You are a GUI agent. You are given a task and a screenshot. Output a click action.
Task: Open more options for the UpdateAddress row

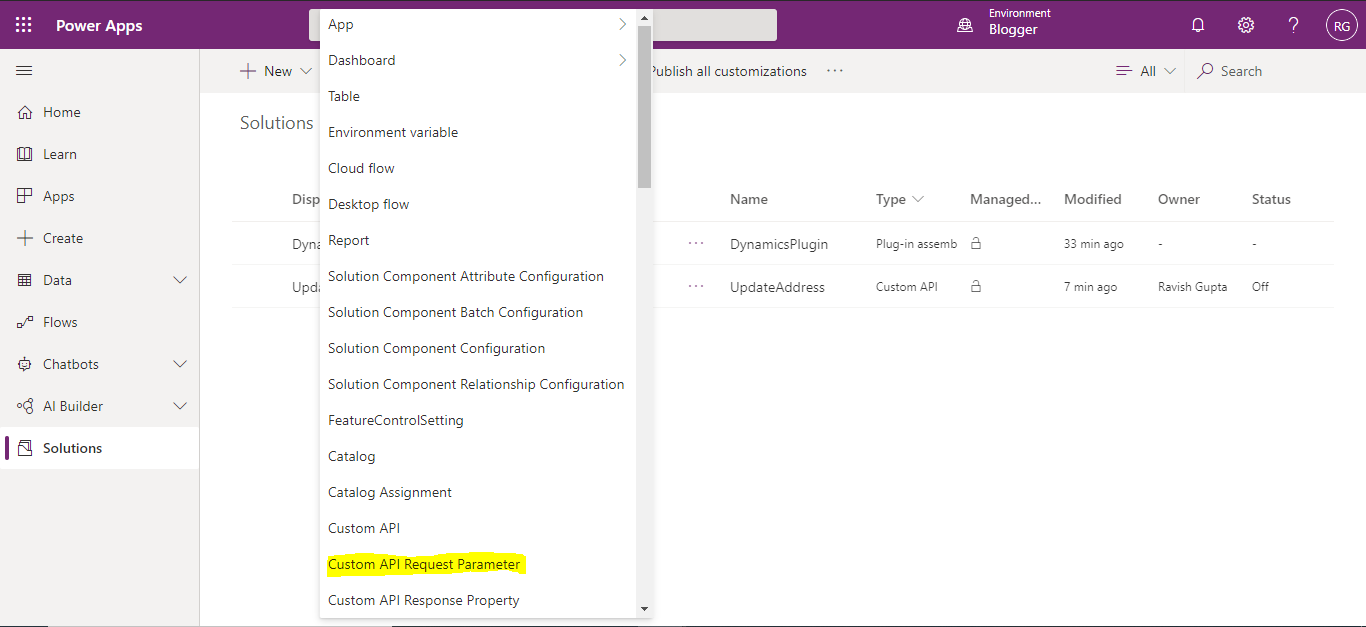(696, 286)
